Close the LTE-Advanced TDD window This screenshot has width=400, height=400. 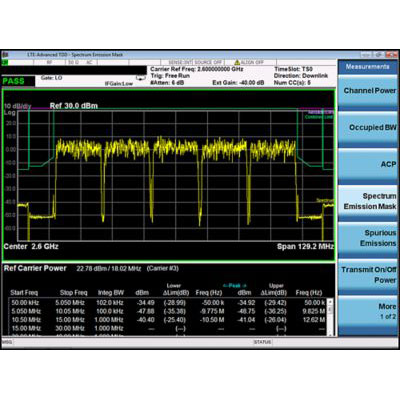coord(392,55)
